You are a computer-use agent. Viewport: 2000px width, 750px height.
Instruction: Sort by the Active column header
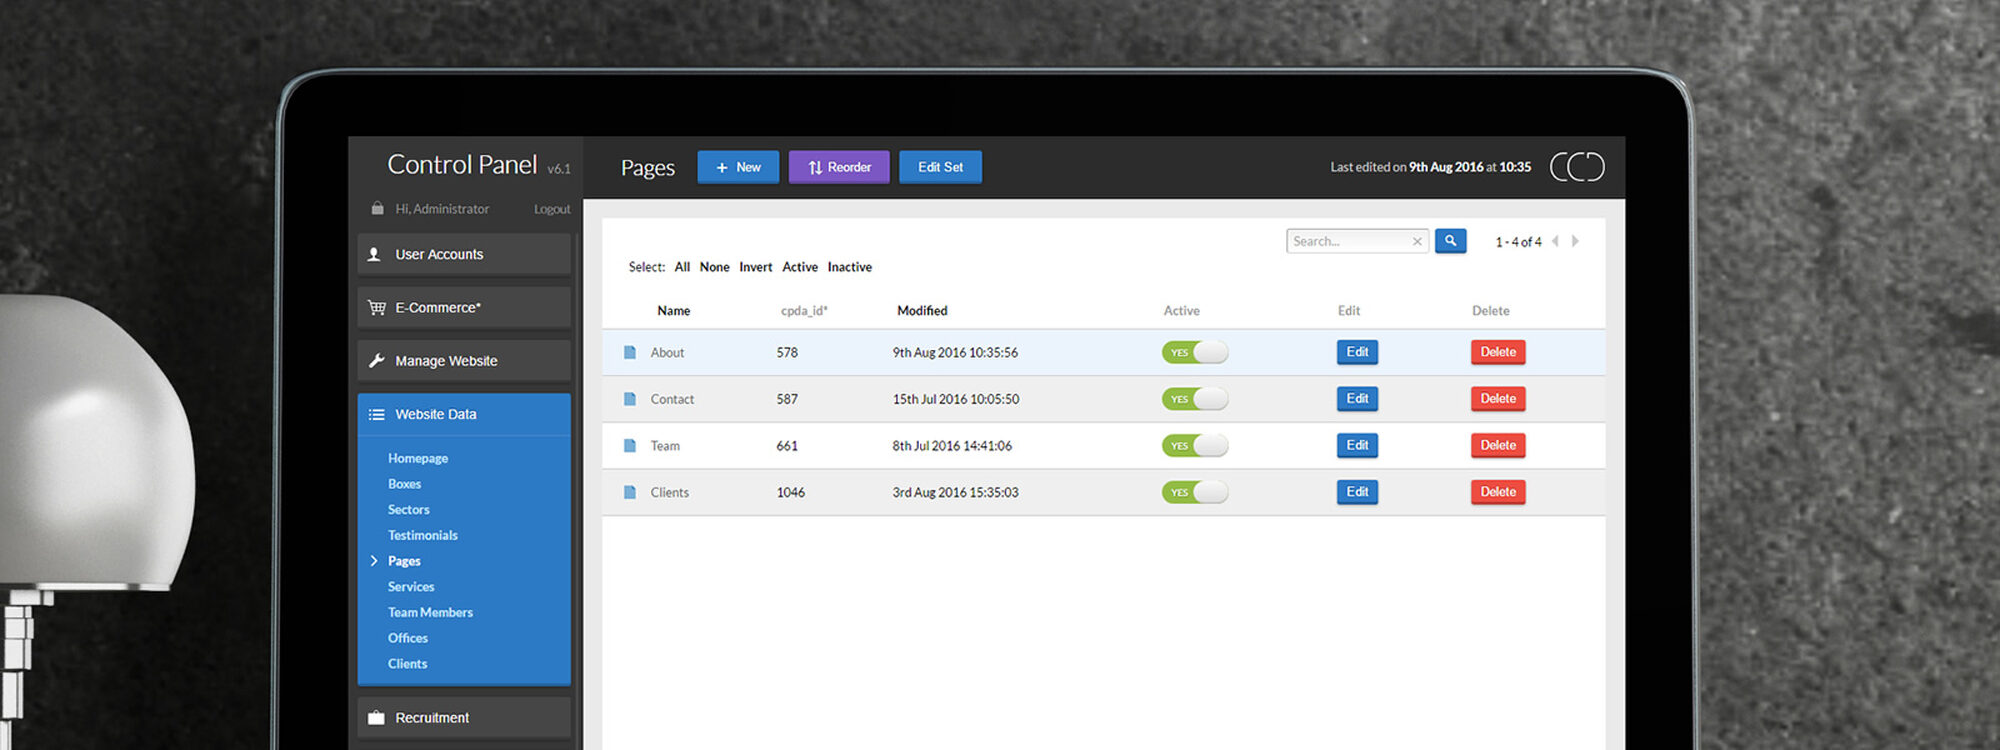click(x=1181, y=311)
